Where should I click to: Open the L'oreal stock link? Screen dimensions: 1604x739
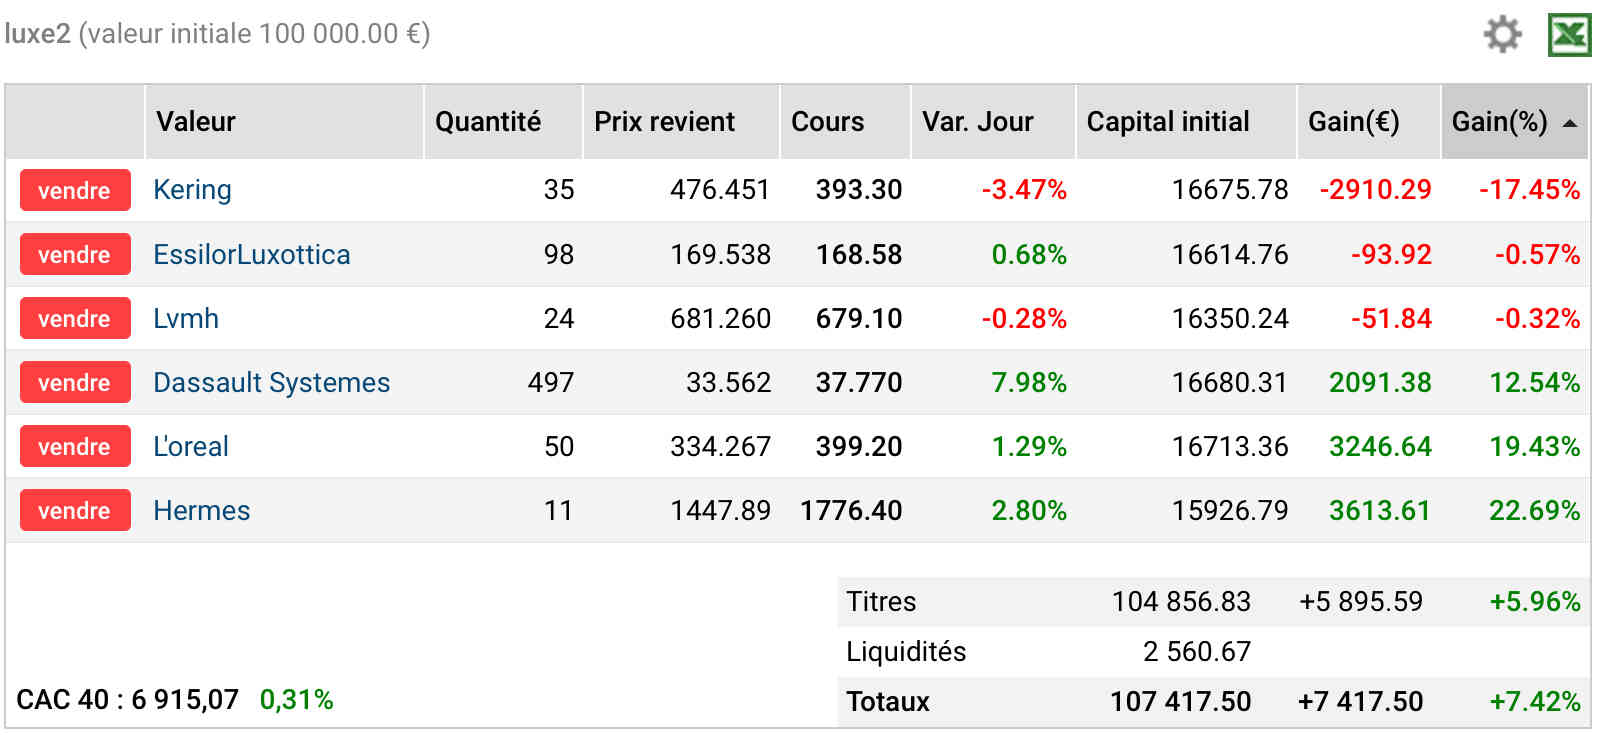[190, 446]
